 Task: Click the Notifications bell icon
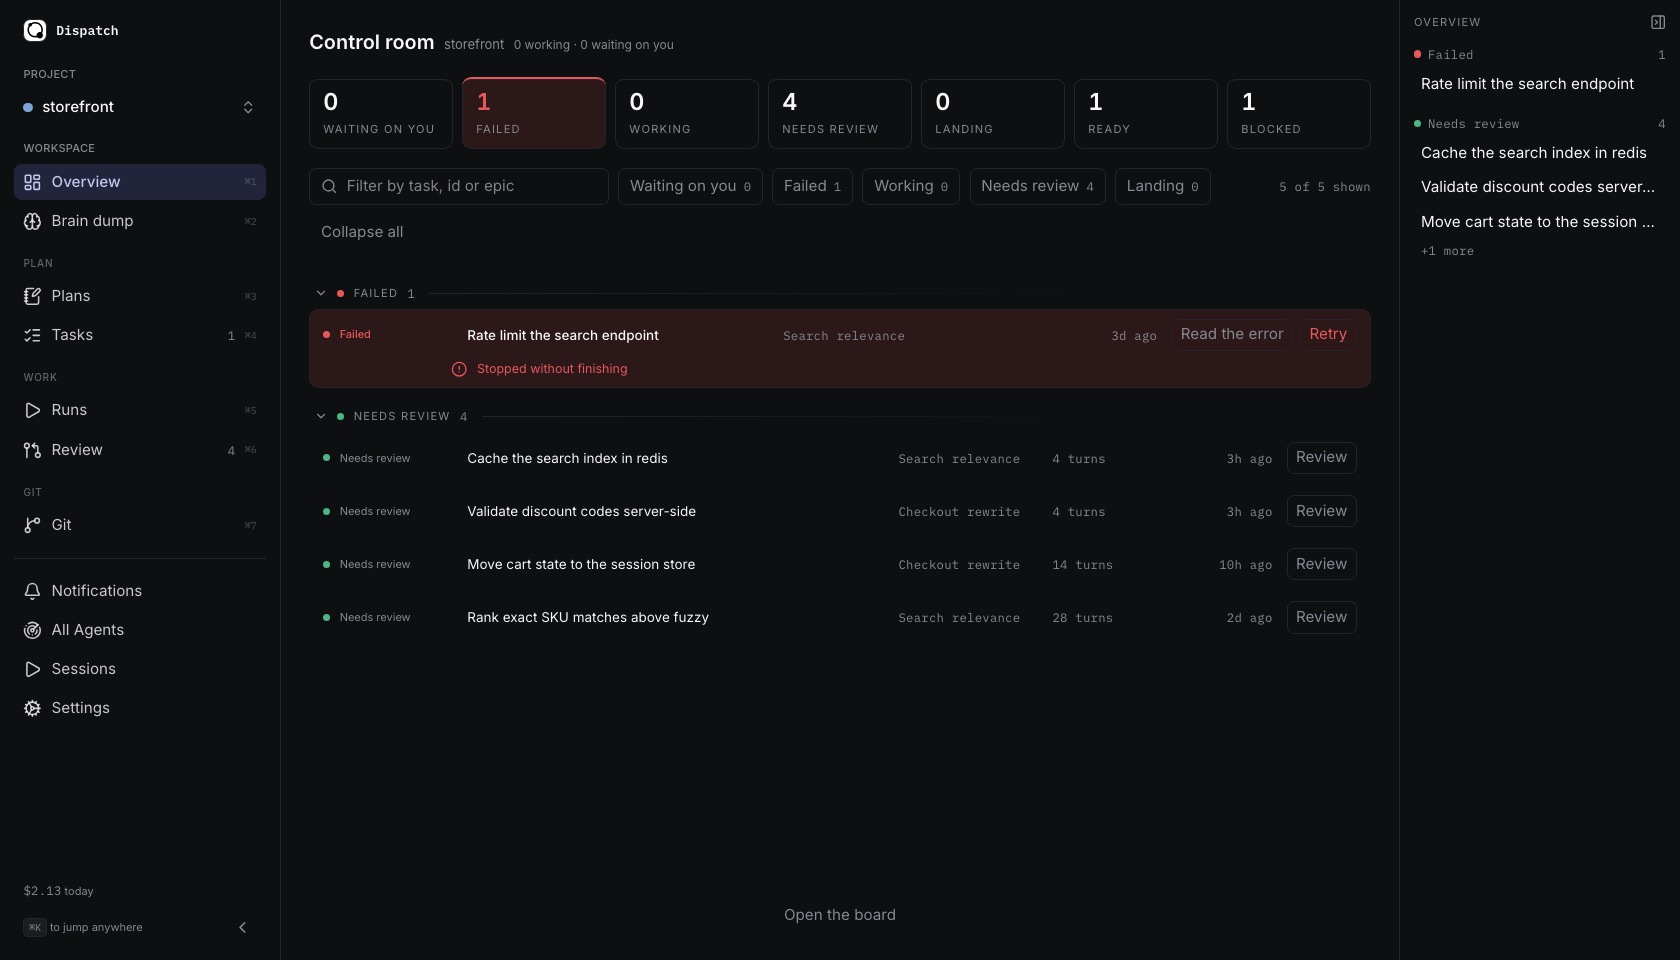coord(32,591)
